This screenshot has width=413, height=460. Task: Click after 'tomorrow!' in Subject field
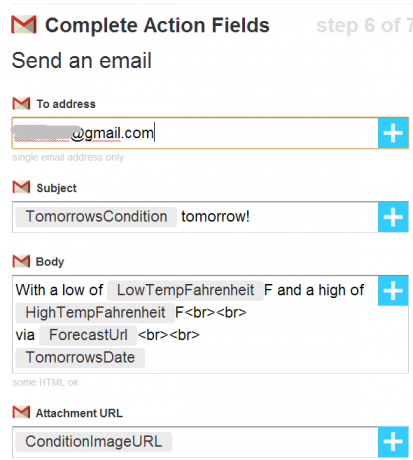click(x=313, y=217)
